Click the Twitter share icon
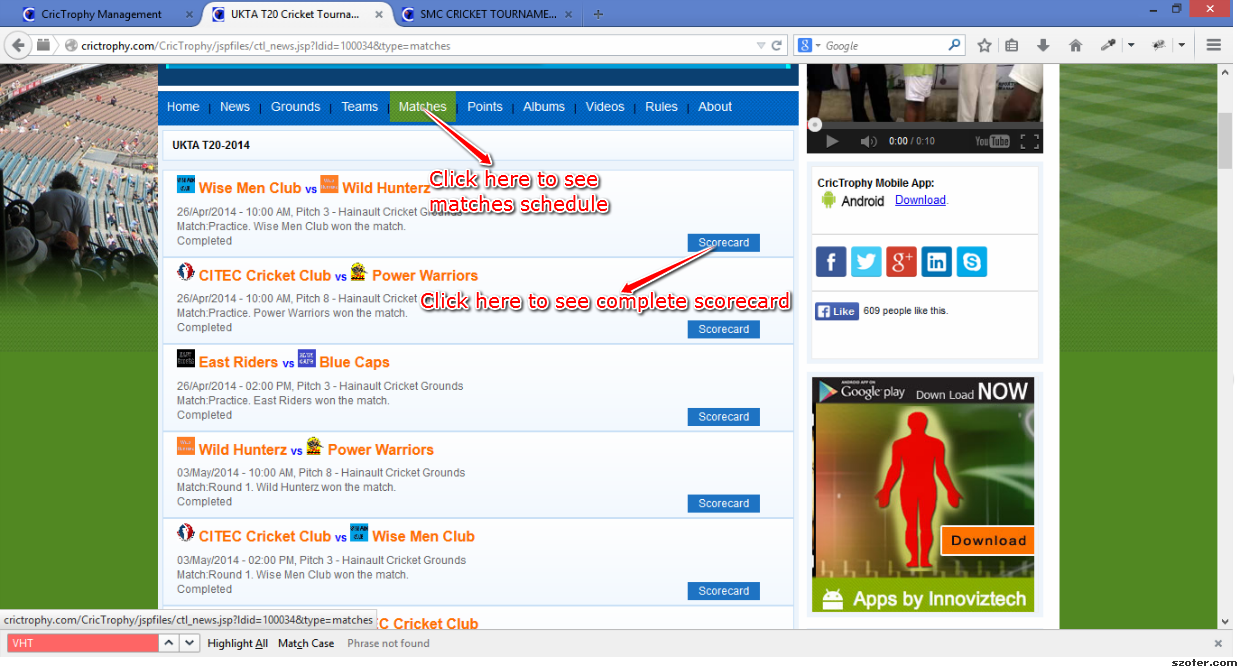Screen dimensions: 1238x668 pos(866,262)
